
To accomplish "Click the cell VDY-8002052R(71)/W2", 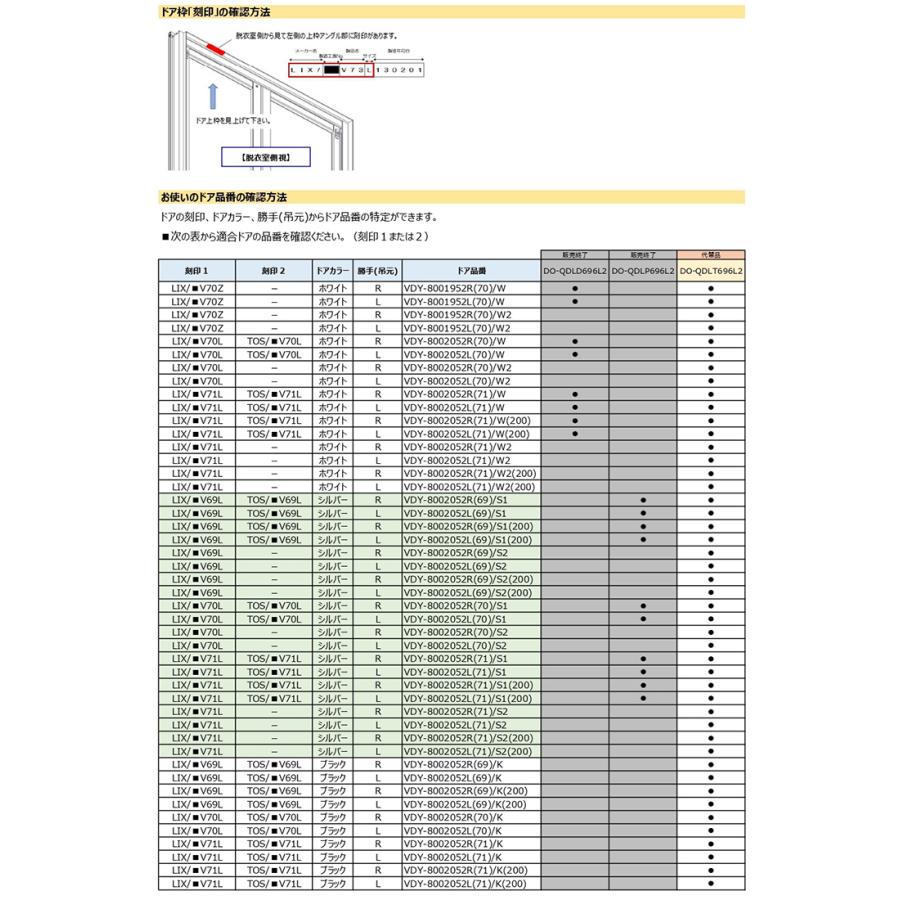I will [x=471, y=447].
